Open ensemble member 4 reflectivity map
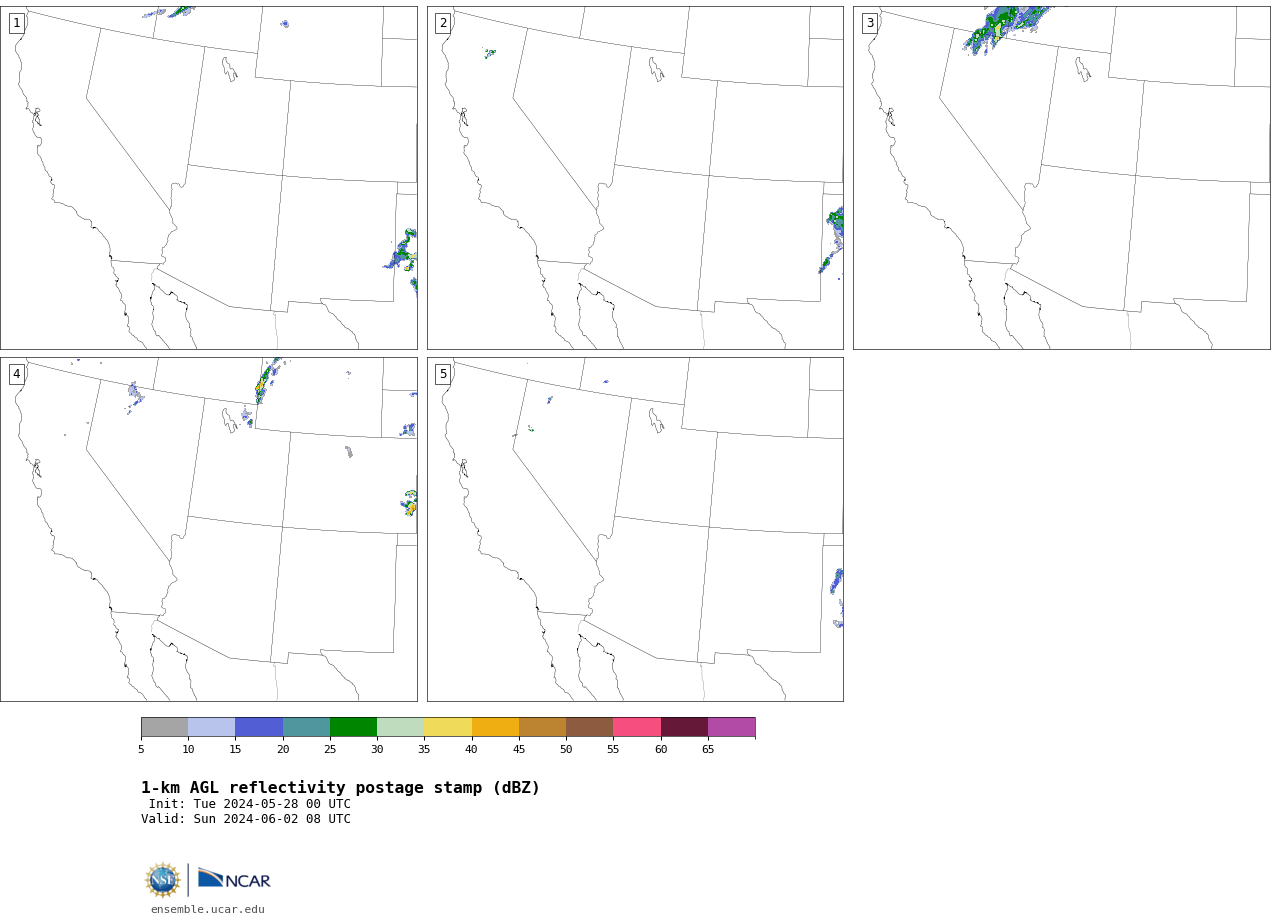Screen dimensions: 1280x920 pyautogui.click(x=209, y=529)
